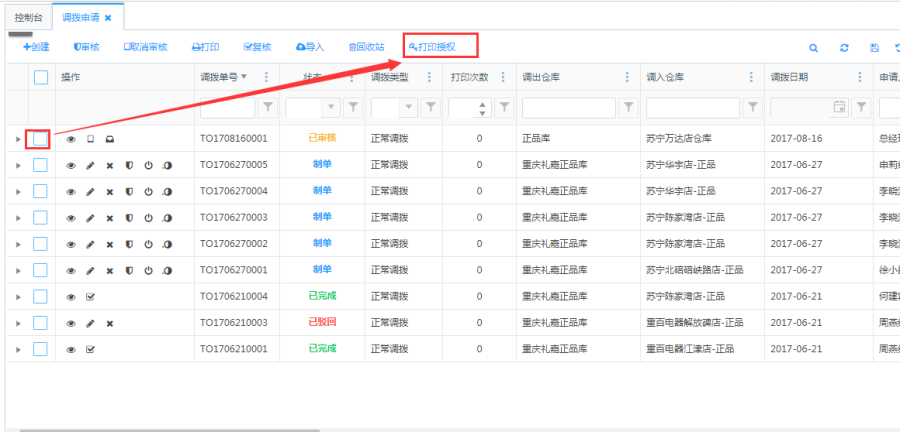Click the search magnifier icon in top-right toolbar
The width and height of the screenshot is (900, 432).
(x=814, y=47)
